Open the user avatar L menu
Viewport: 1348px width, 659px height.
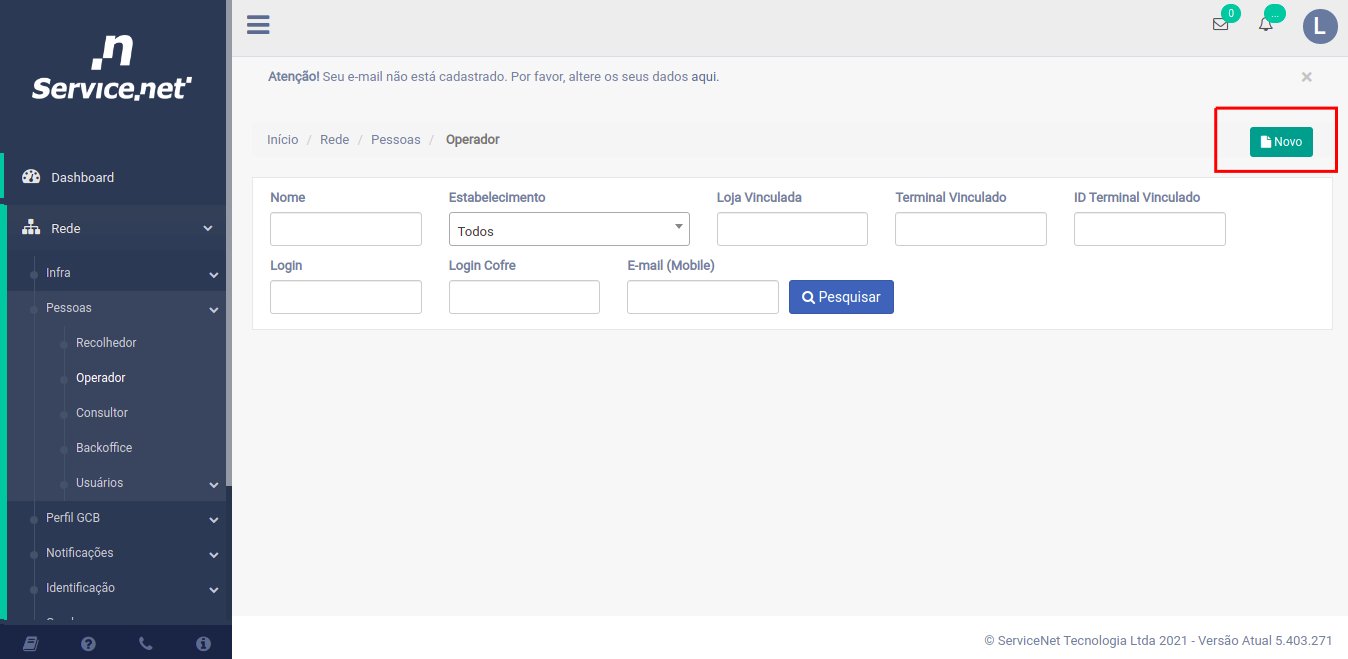pos(1319,26)
